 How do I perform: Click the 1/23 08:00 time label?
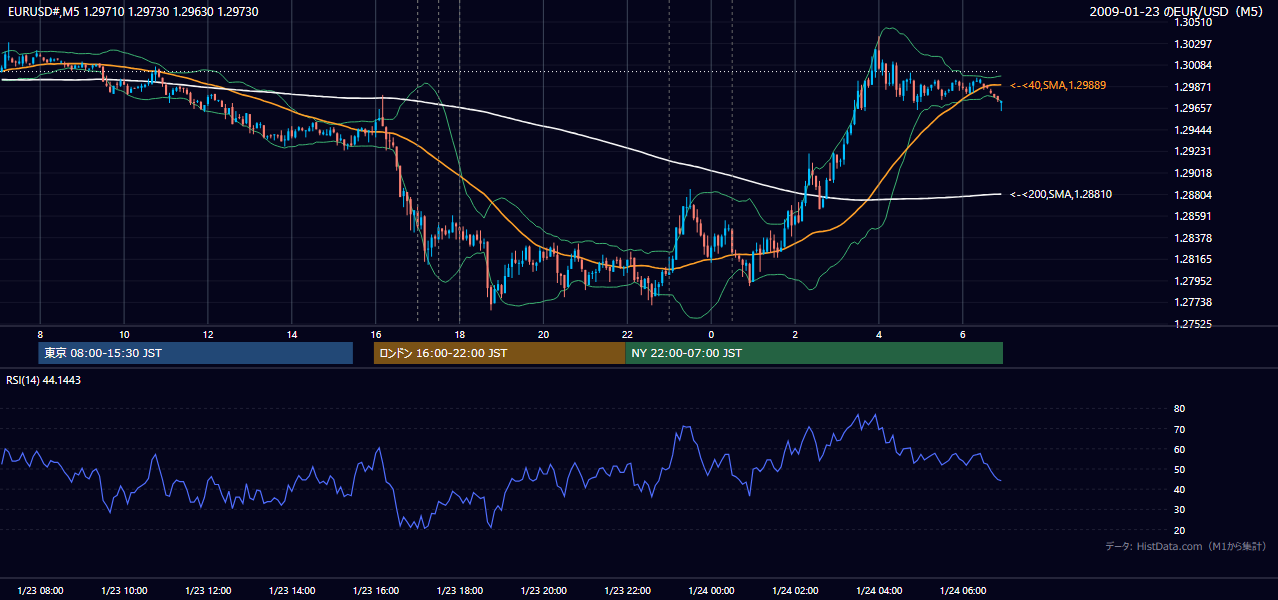pyautogui.click(x=40, y=591)
